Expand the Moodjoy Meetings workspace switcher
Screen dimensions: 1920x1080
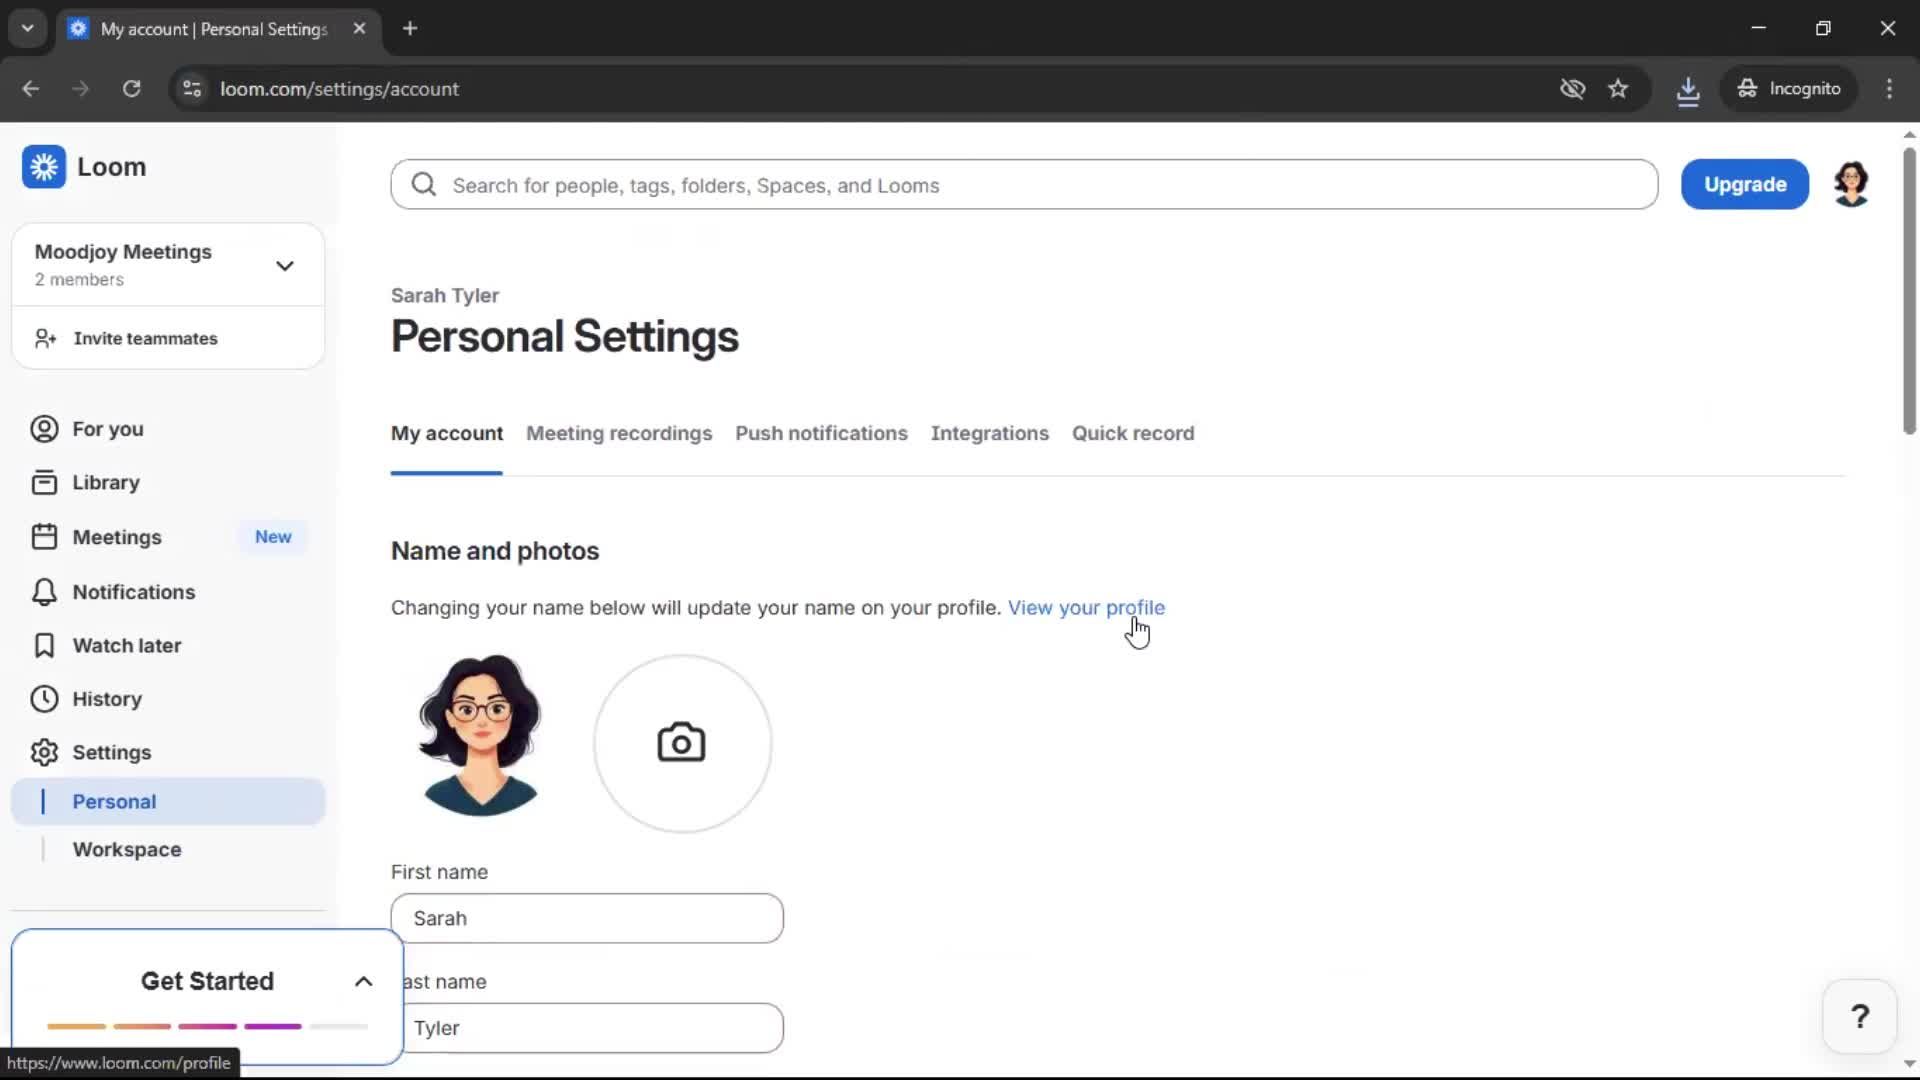click(x=285, y=265)
